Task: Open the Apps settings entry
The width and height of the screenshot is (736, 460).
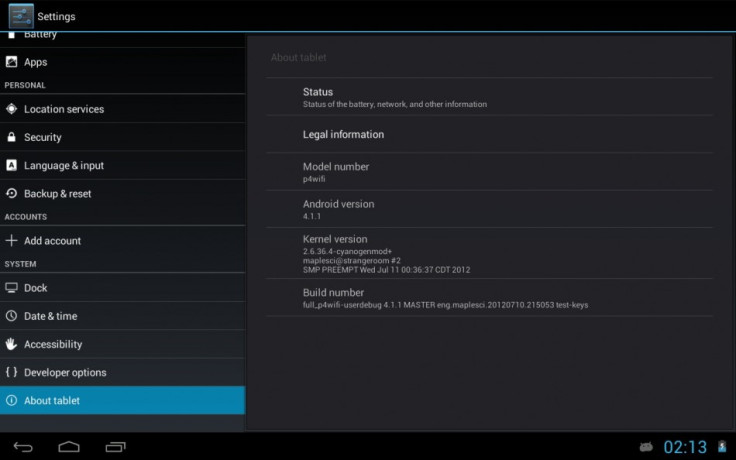Action: 123,62
